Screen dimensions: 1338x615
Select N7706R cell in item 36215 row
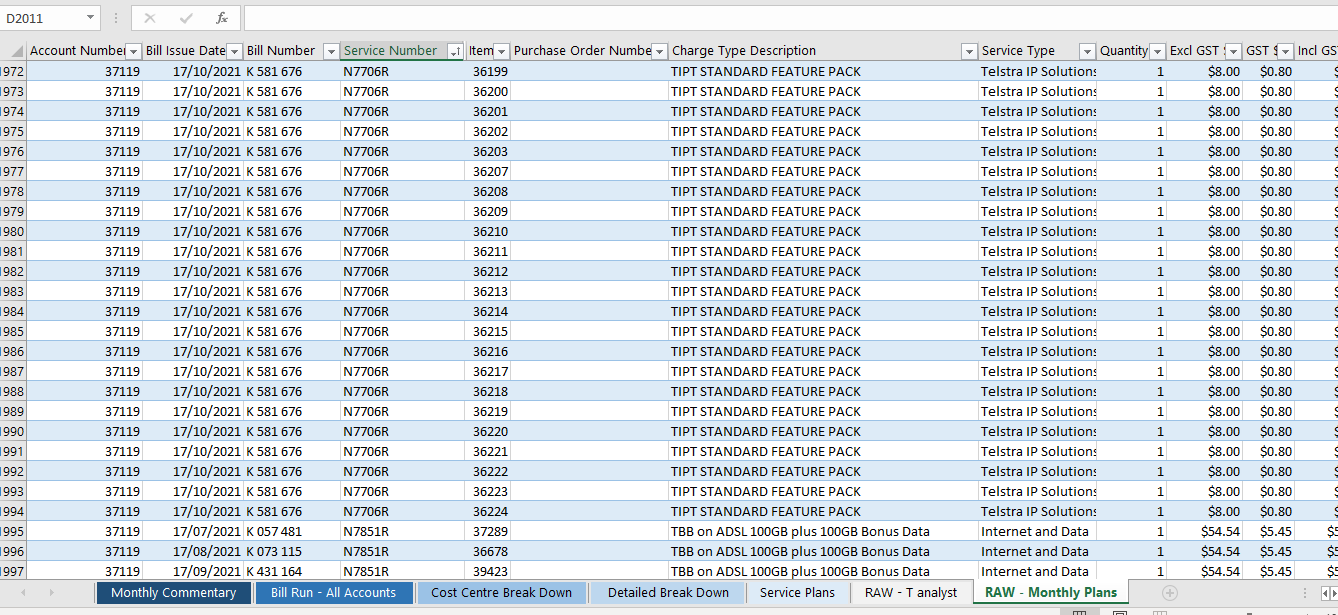[403, 331]
